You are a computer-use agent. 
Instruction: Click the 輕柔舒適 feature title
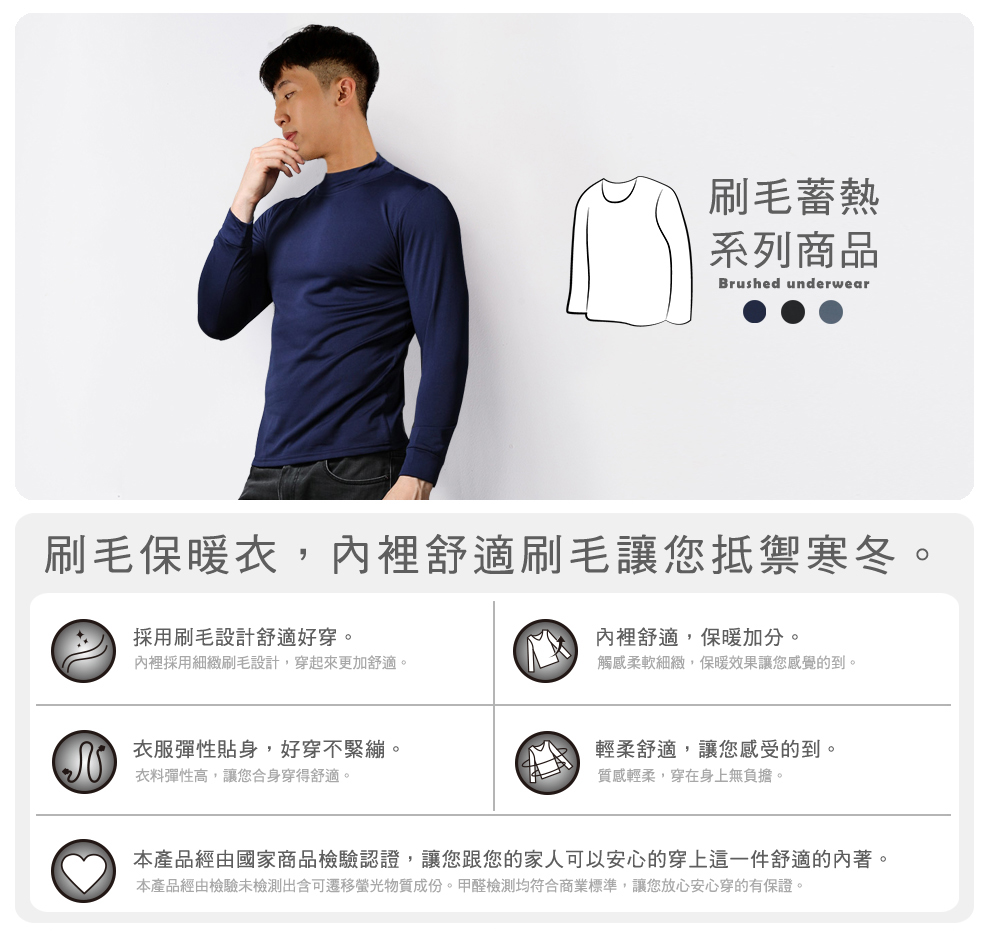click(716, 749)
